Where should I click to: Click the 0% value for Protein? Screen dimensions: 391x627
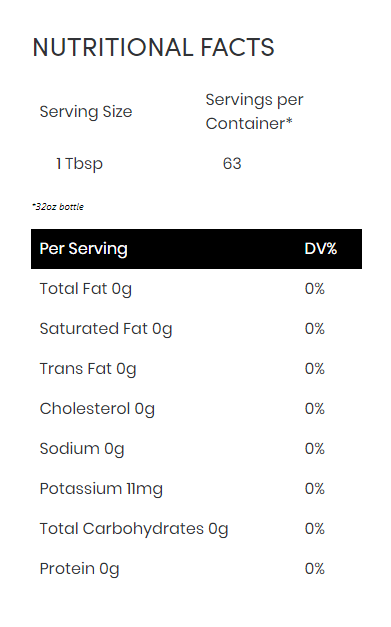point(315,569)
